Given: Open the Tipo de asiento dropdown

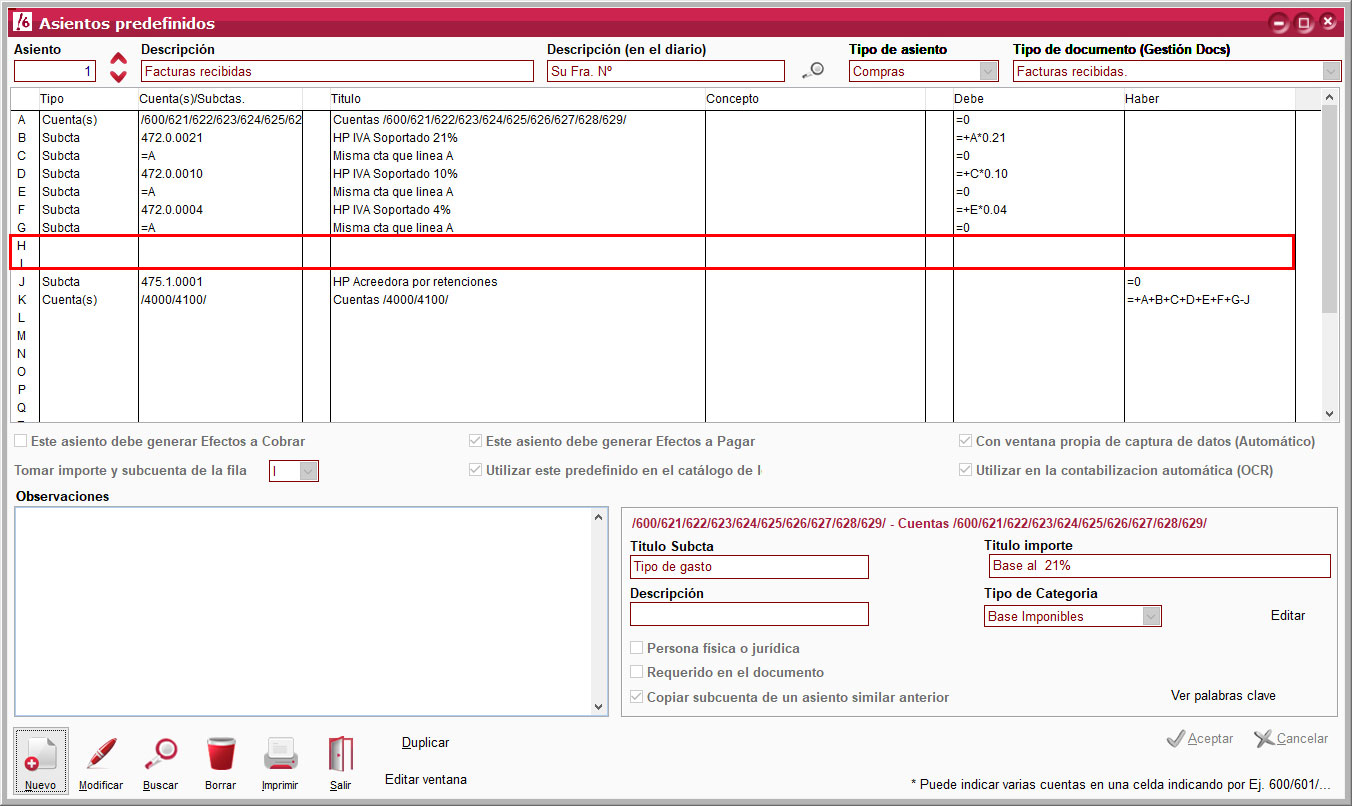Looking at the screenshot, I should click(988, 71).
